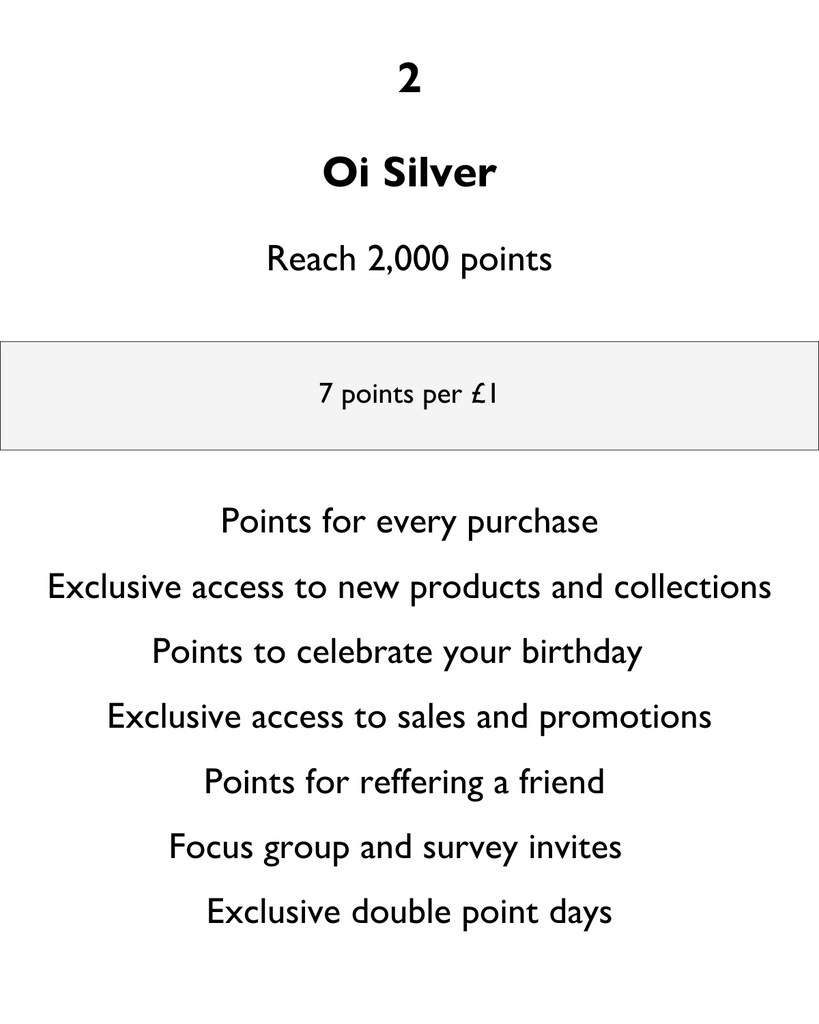Click the word Oi in the heading

(346, 173)
